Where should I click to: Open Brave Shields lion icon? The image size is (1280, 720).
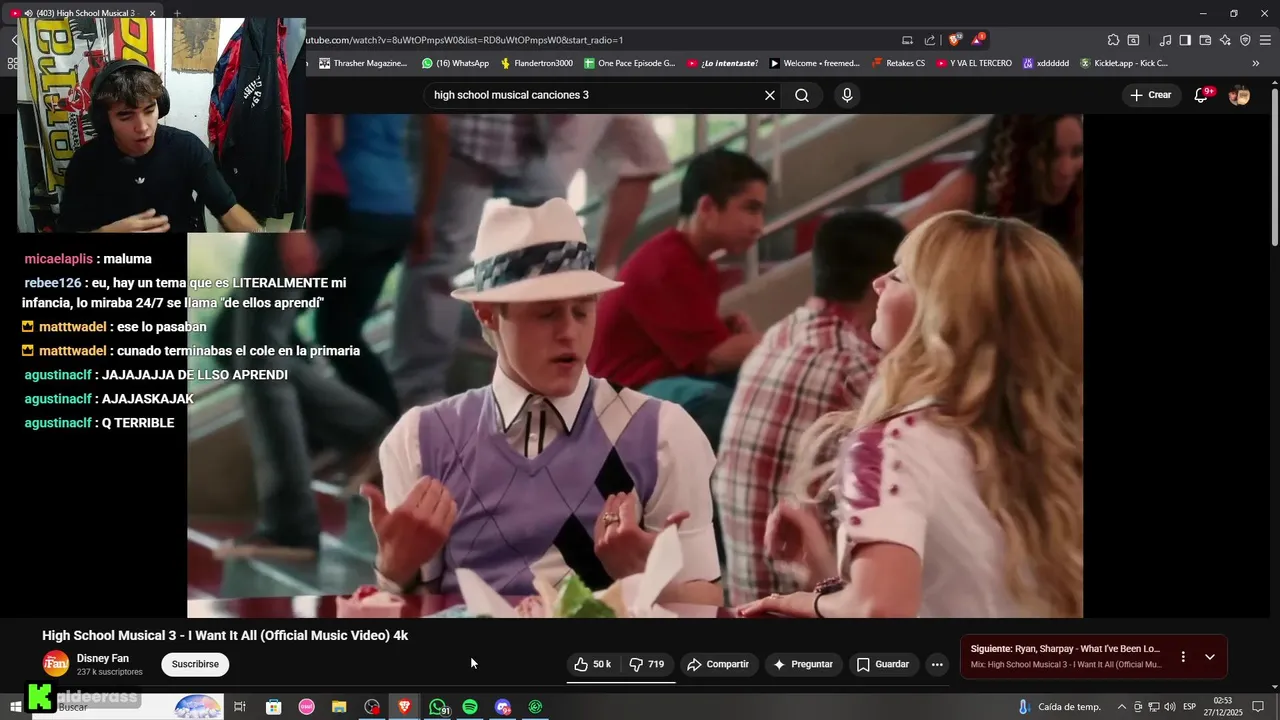tap(955, 40)
